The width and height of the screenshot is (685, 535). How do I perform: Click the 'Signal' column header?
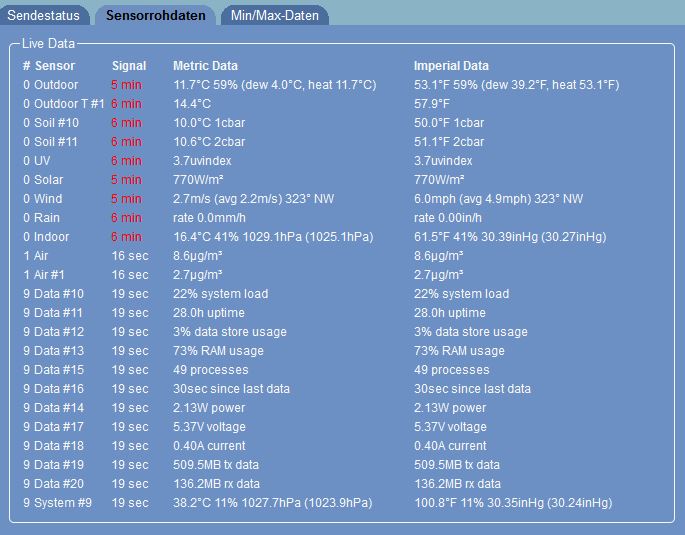point(129,66)
